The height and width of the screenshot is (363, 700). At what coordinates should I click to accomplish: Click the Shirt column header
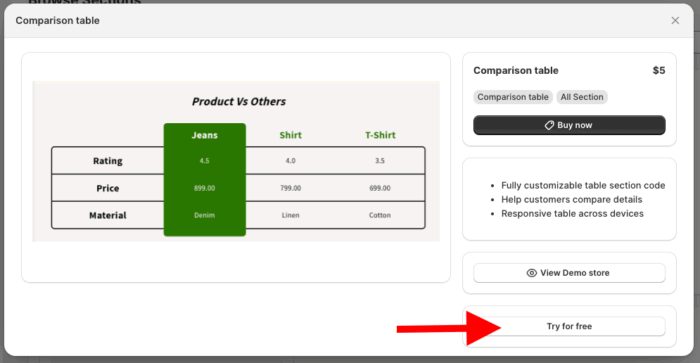click(291, 135)
